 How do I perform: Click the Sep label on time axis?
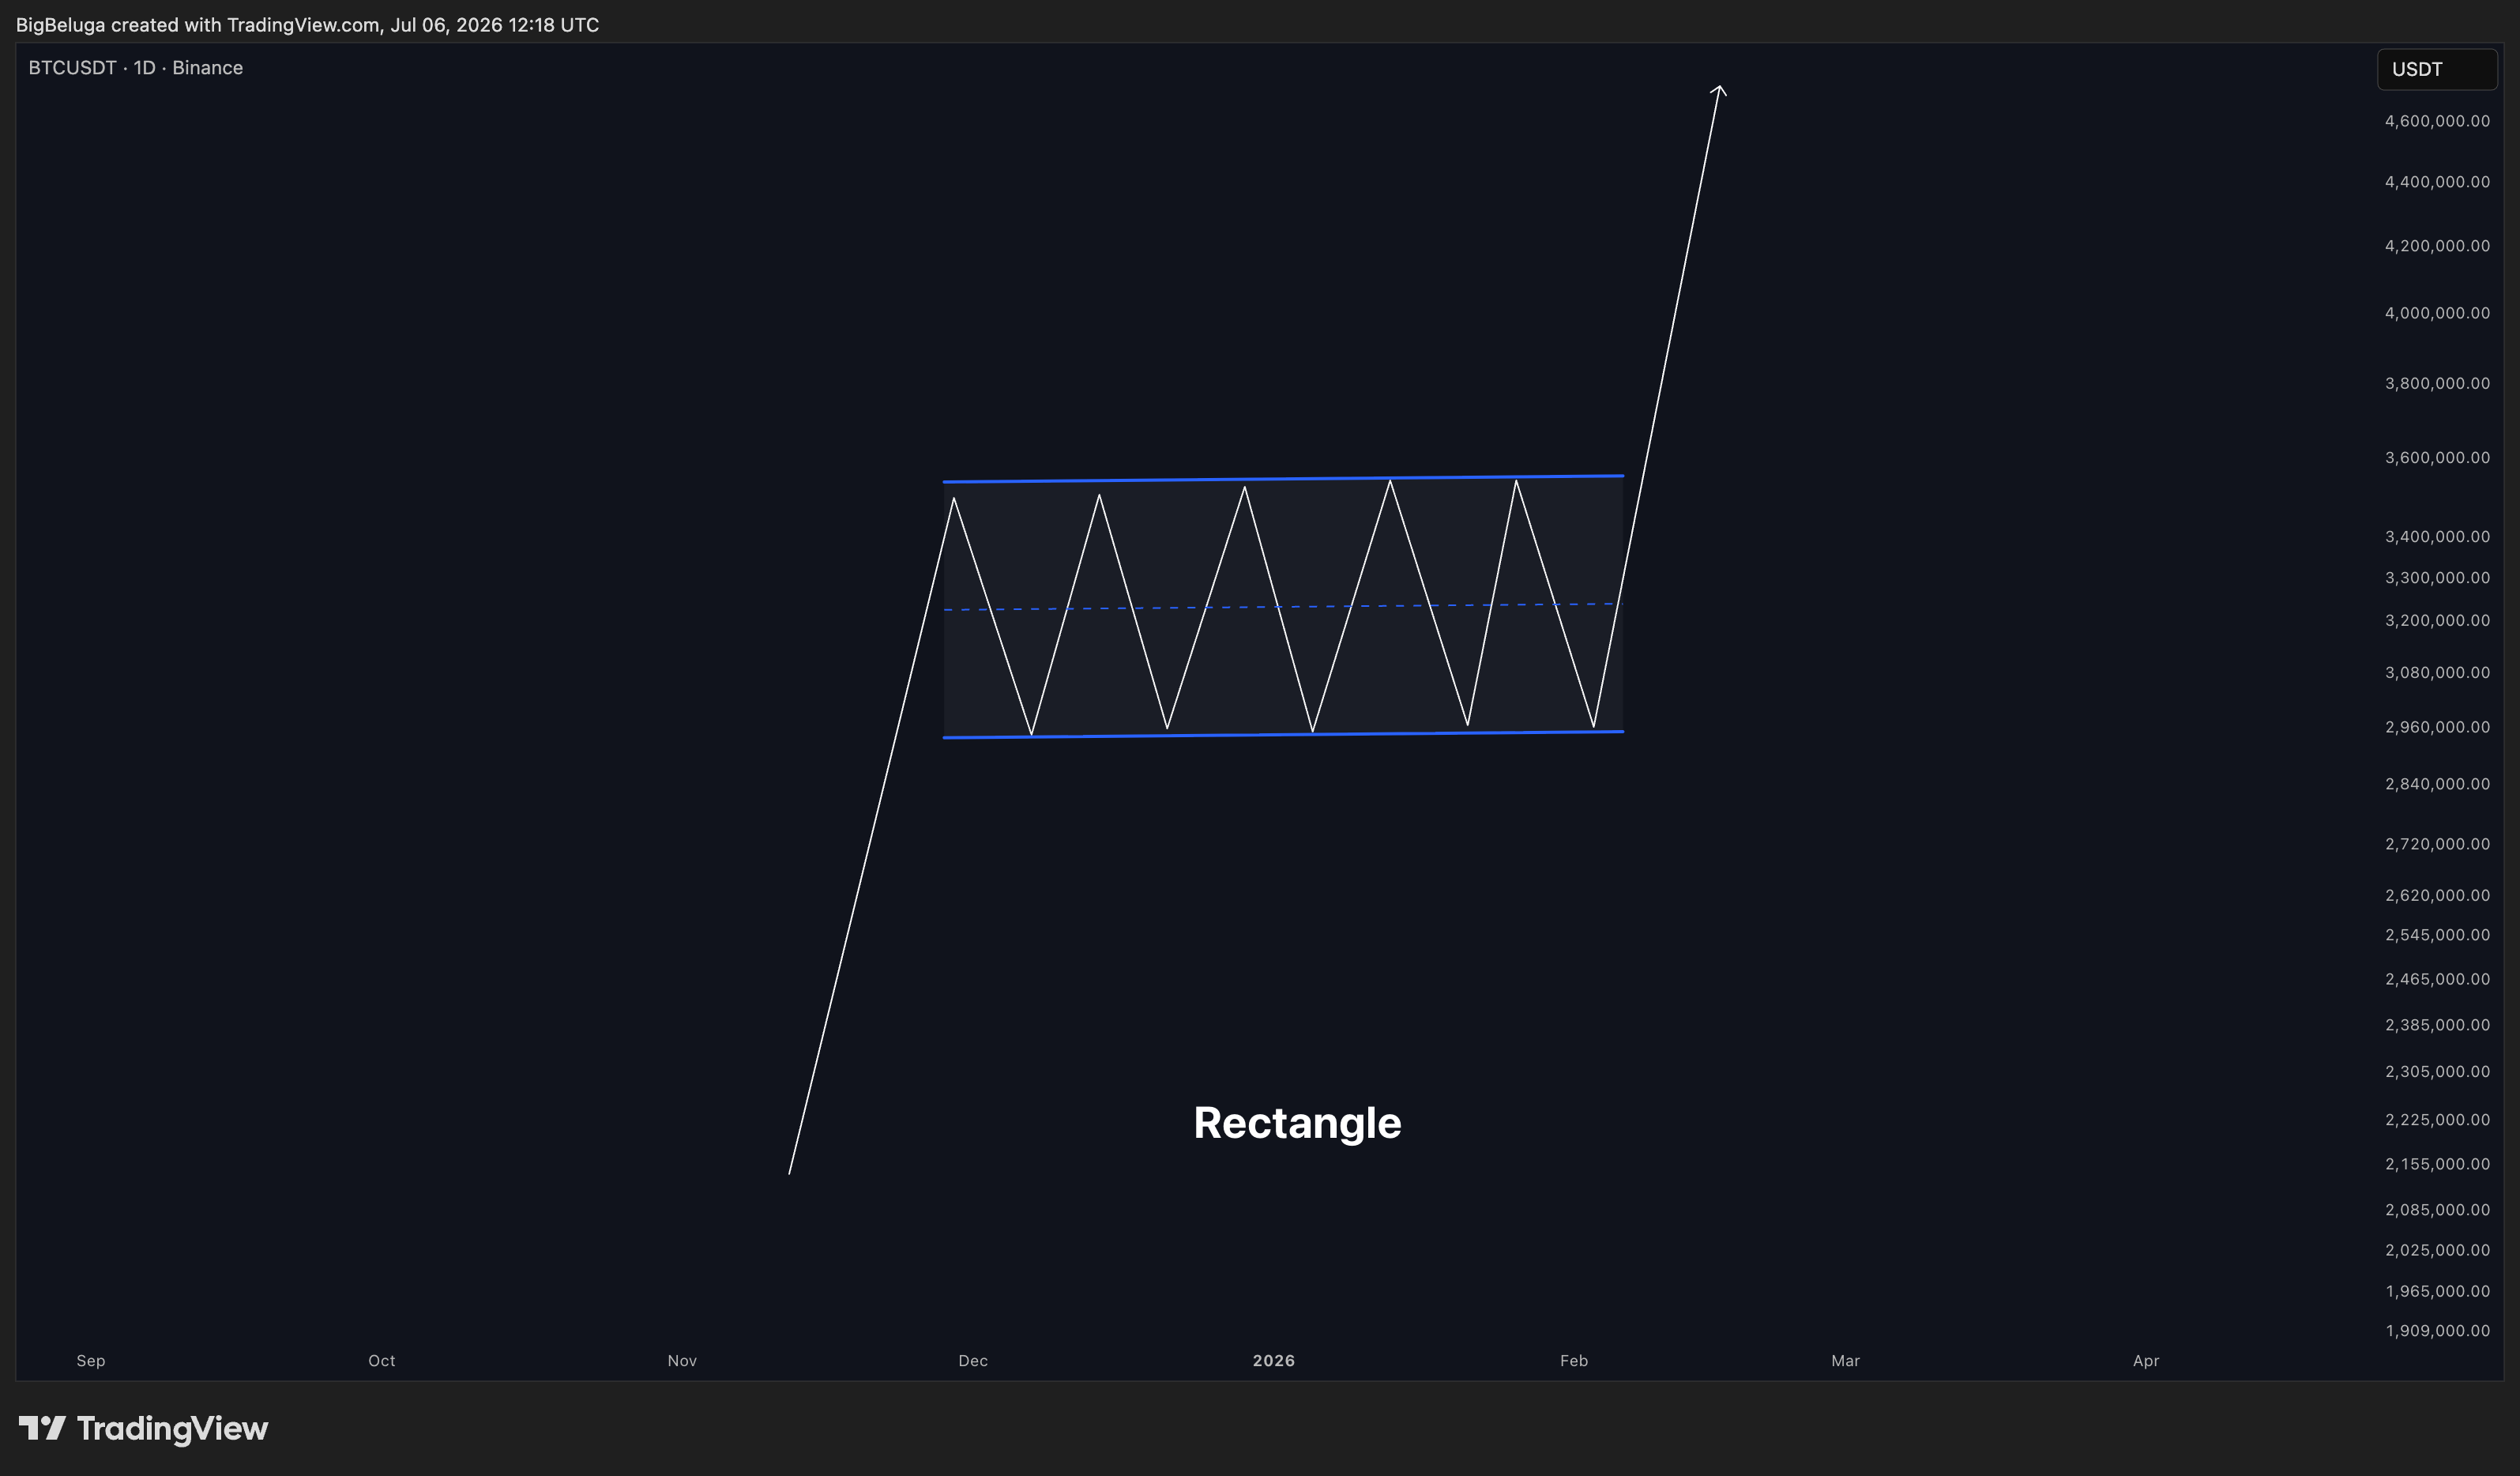[x=91, y=1361]
